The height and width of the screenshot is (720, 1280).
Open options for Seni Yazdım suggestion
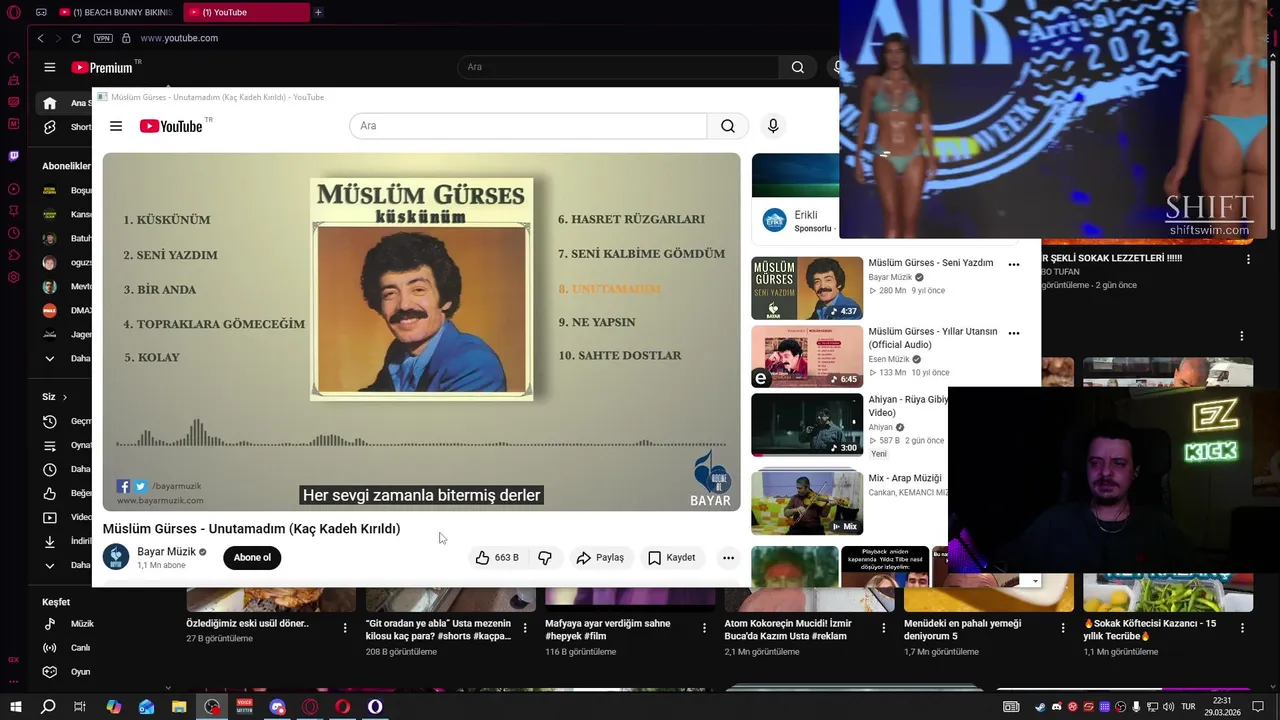tap(1014, 265)
